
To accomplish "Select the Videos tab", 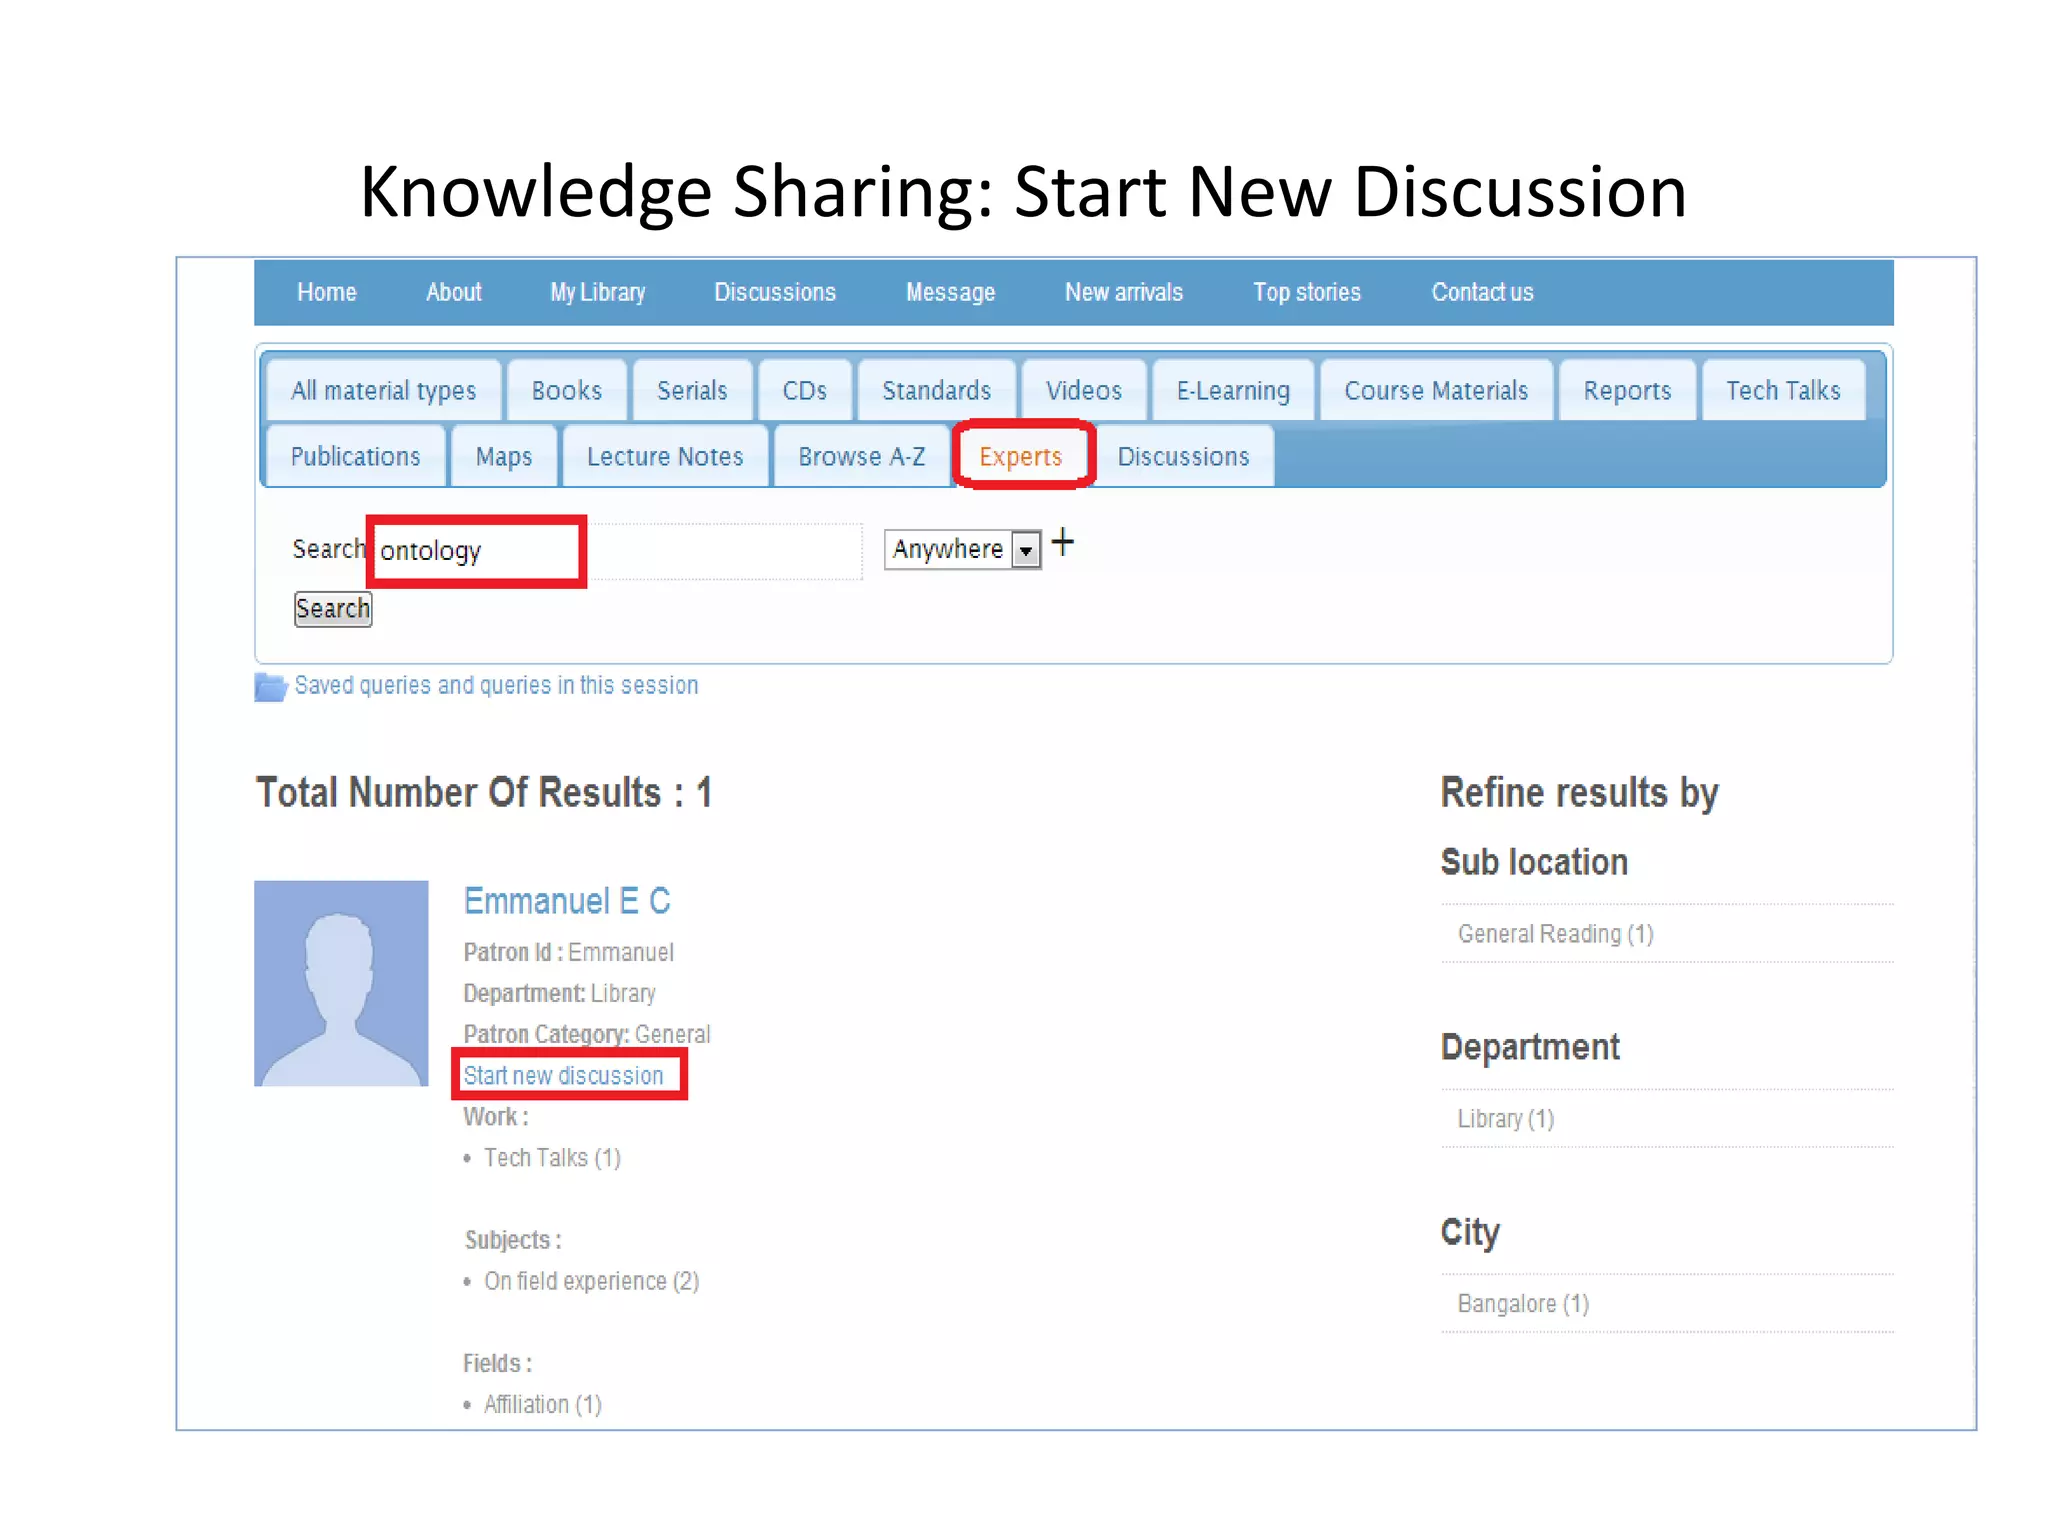I will click(x=1084, y=390).
